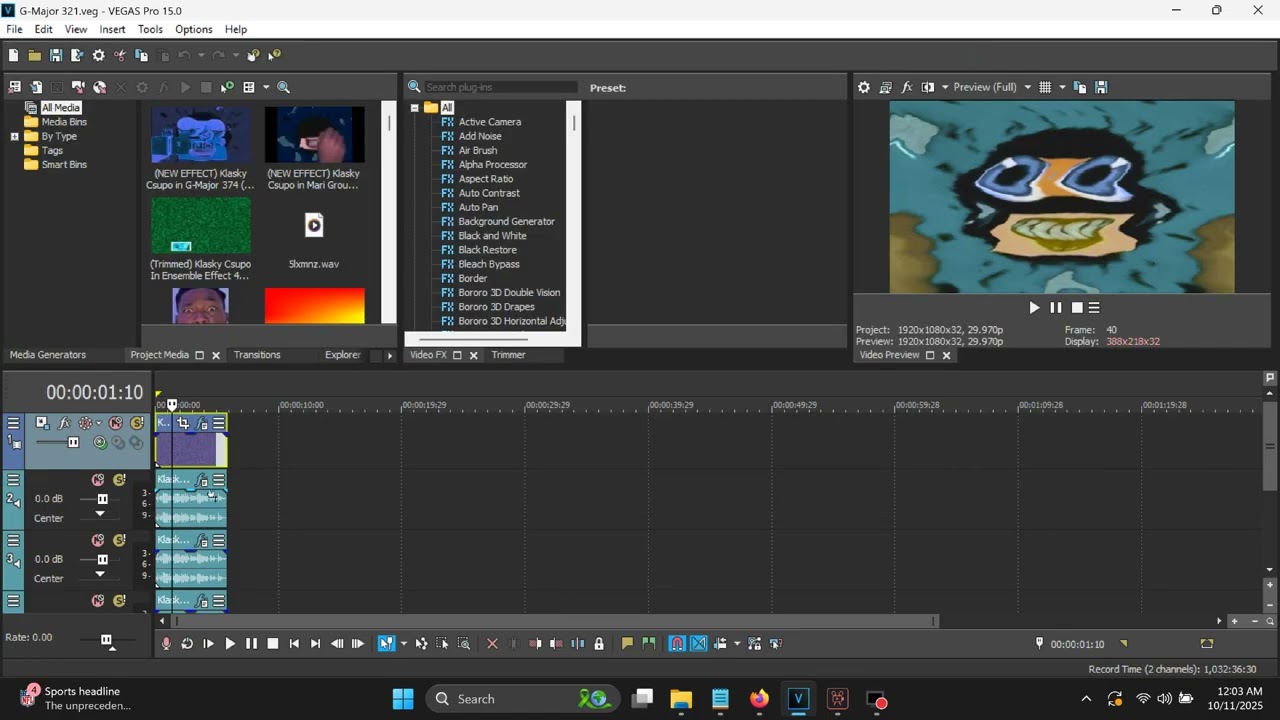Save preview snapshot to file
Screen dimensions: 1280x720
coord(1101,87)
